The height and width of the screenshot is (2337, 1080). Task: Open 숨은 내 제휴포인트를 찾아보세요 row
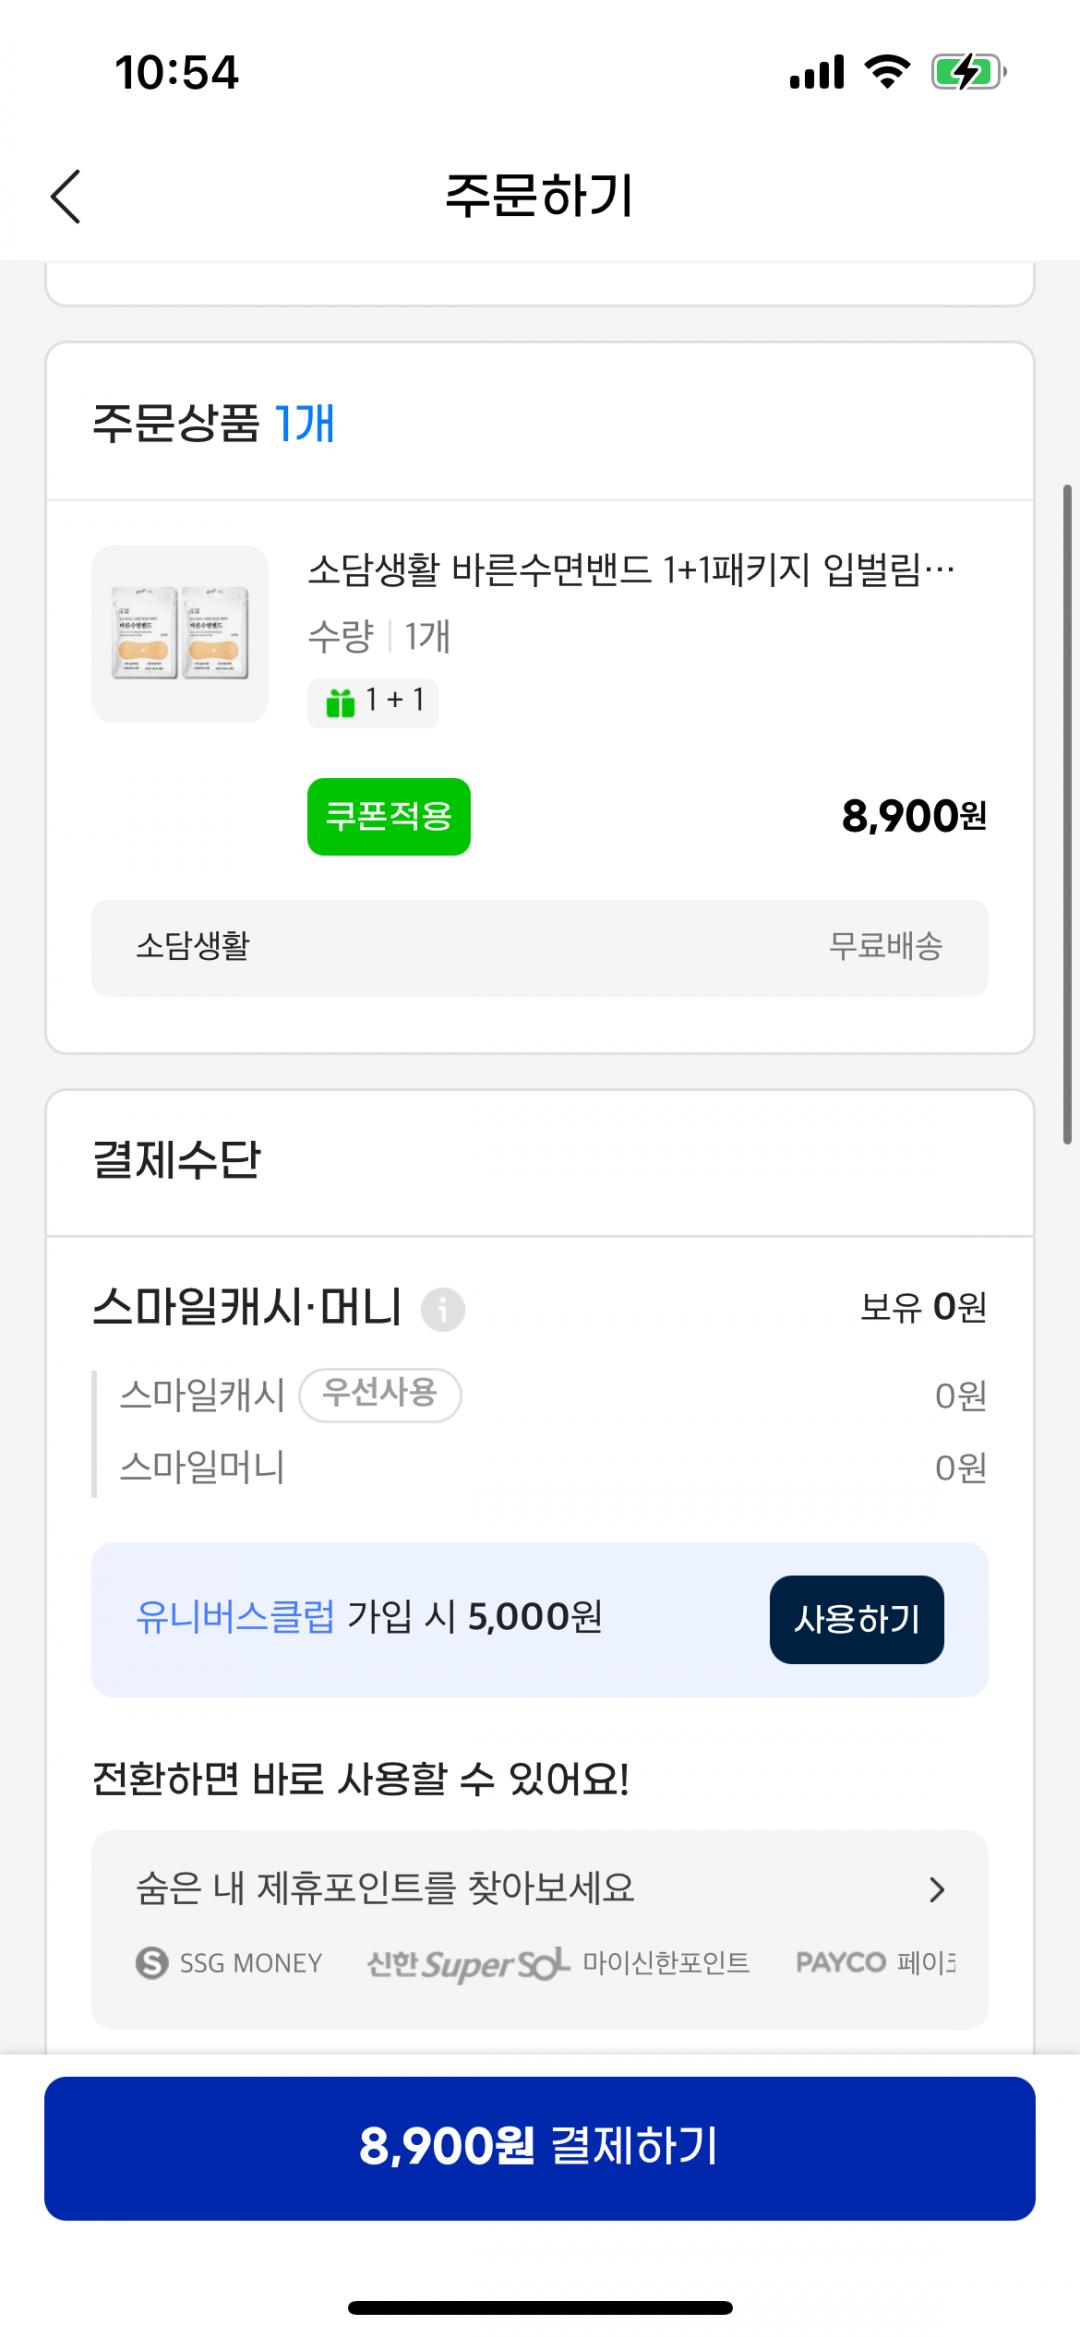[x=386, y=1889]
